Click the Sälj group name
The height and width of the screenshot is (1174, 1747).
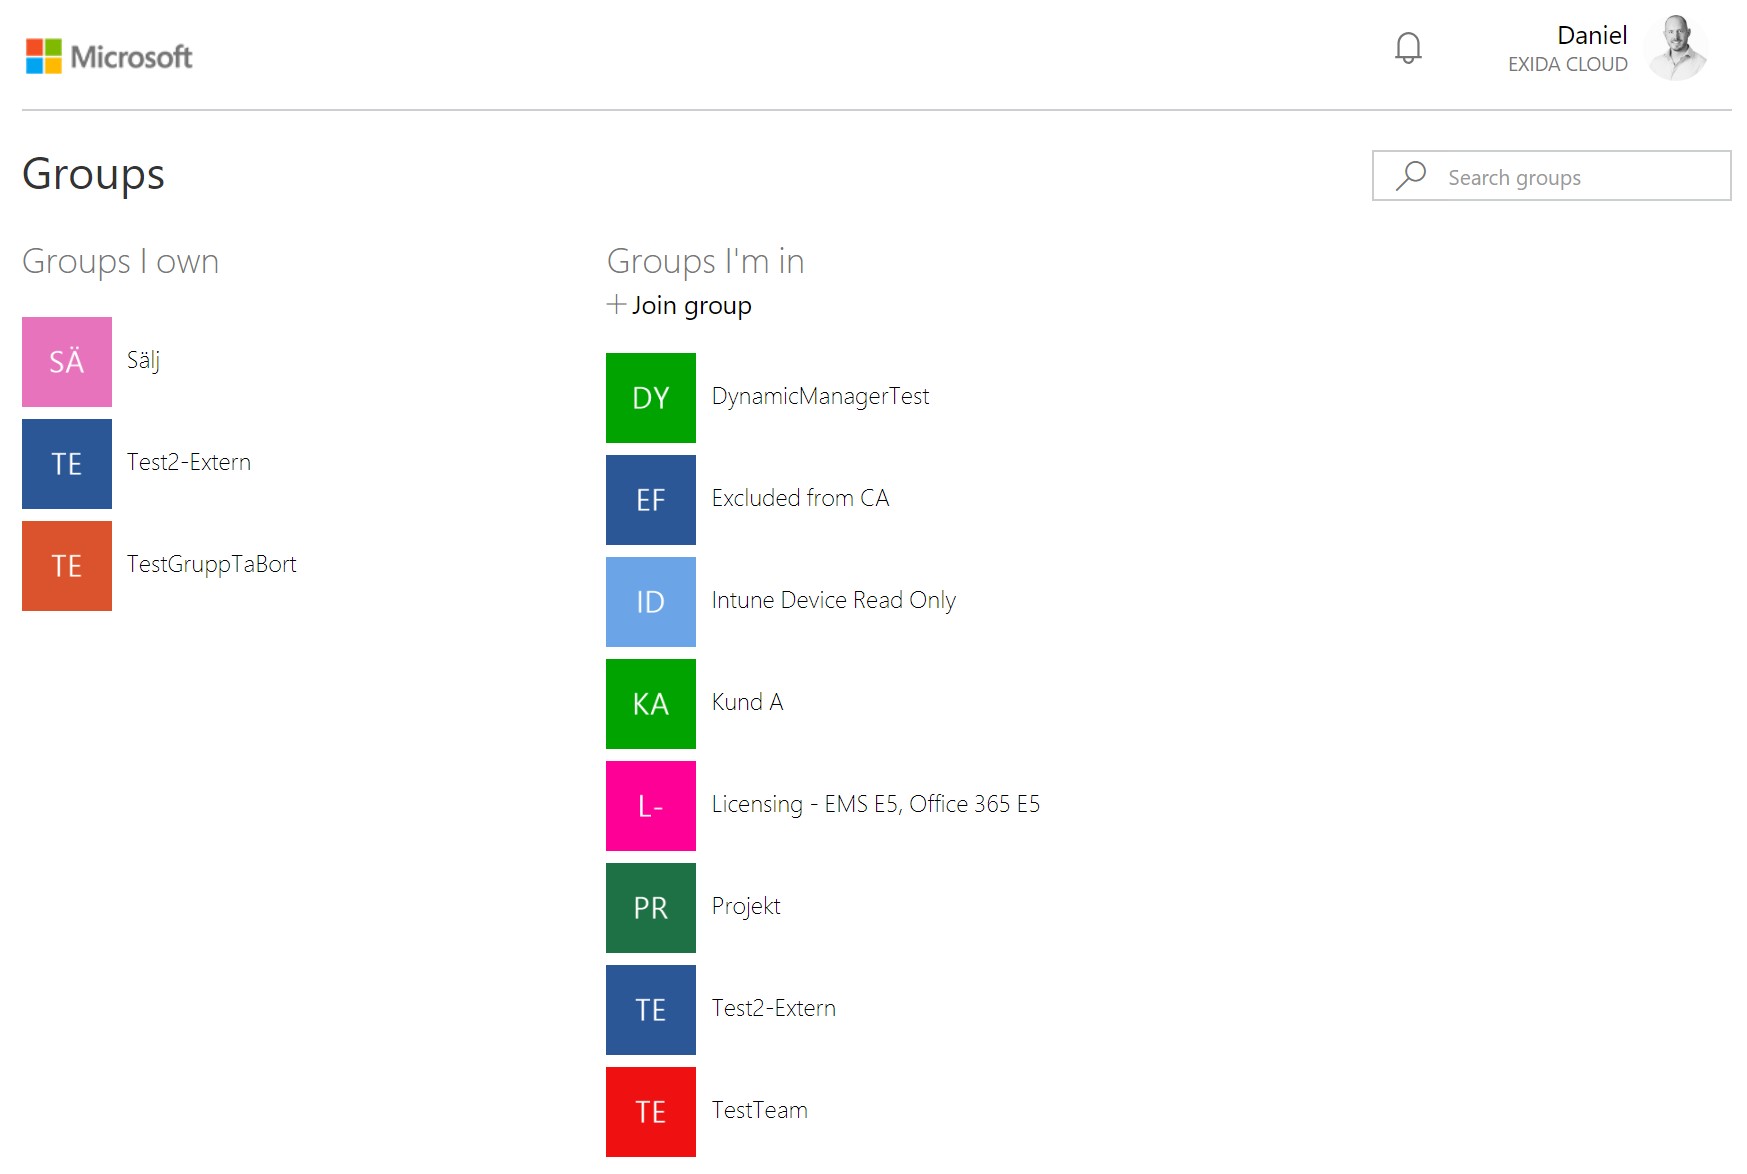click(x=145, y=361)
